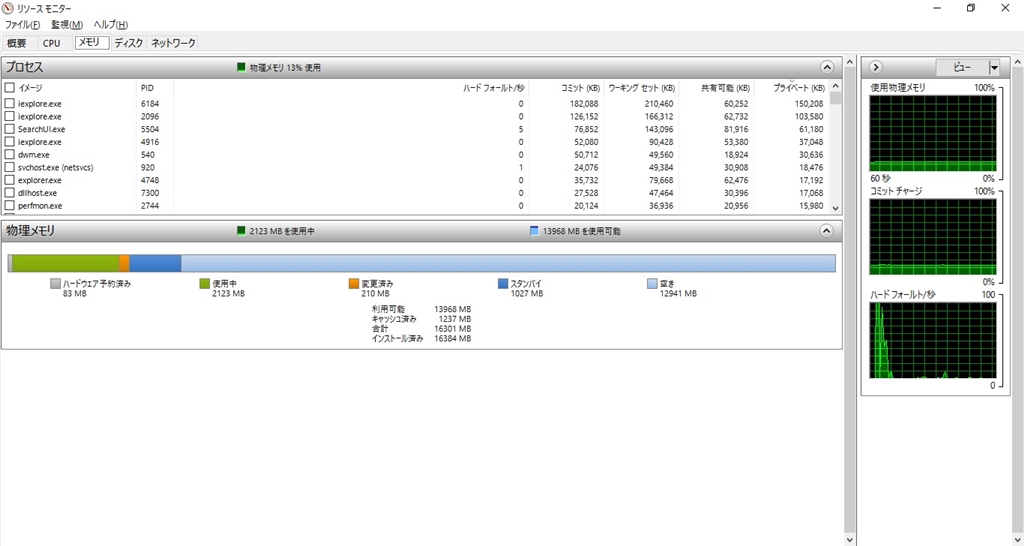The width and height of the screenshot is (1024, 546).
Task: Check the perfmon.exe checkbox
Action: coord(10,206)
